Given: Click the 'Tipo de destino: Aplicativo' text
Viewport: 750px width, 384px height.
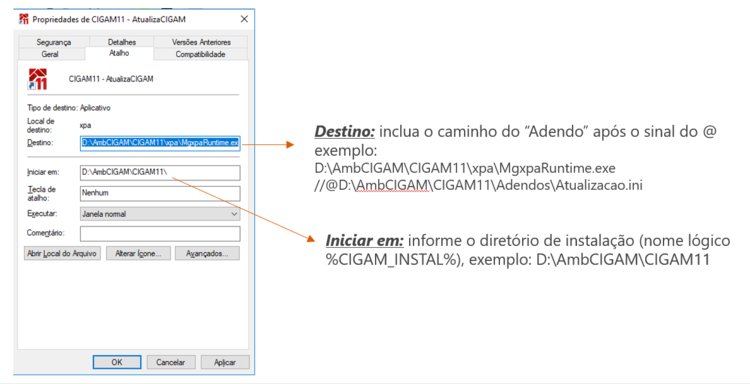Looking at the screenshot, I should coord(69,108).
